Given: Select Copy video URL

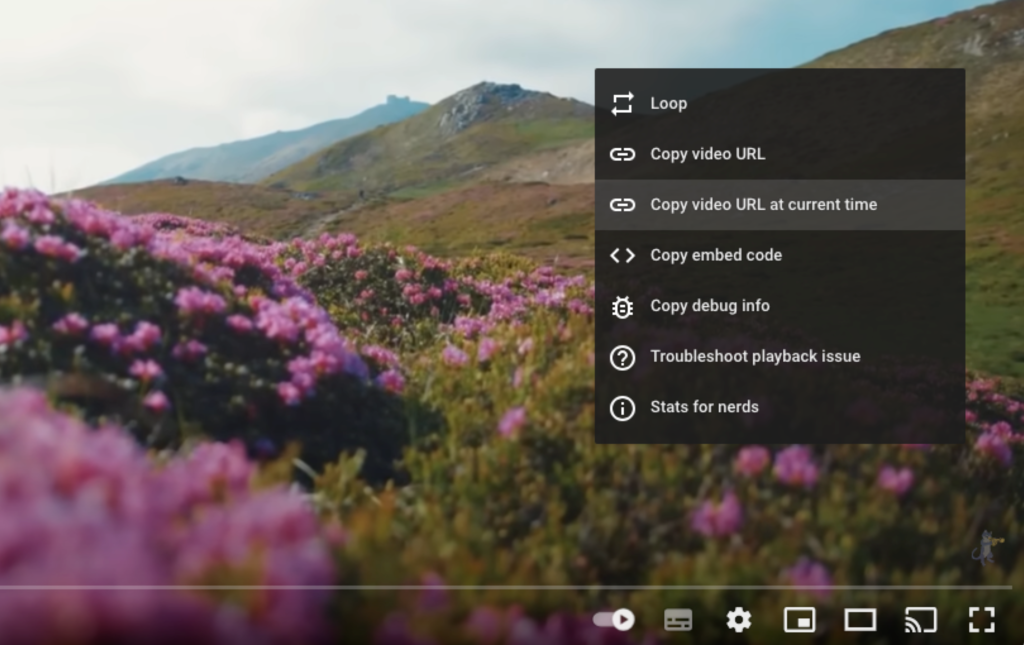Looking at the screenshot, I should coord(707,154).
